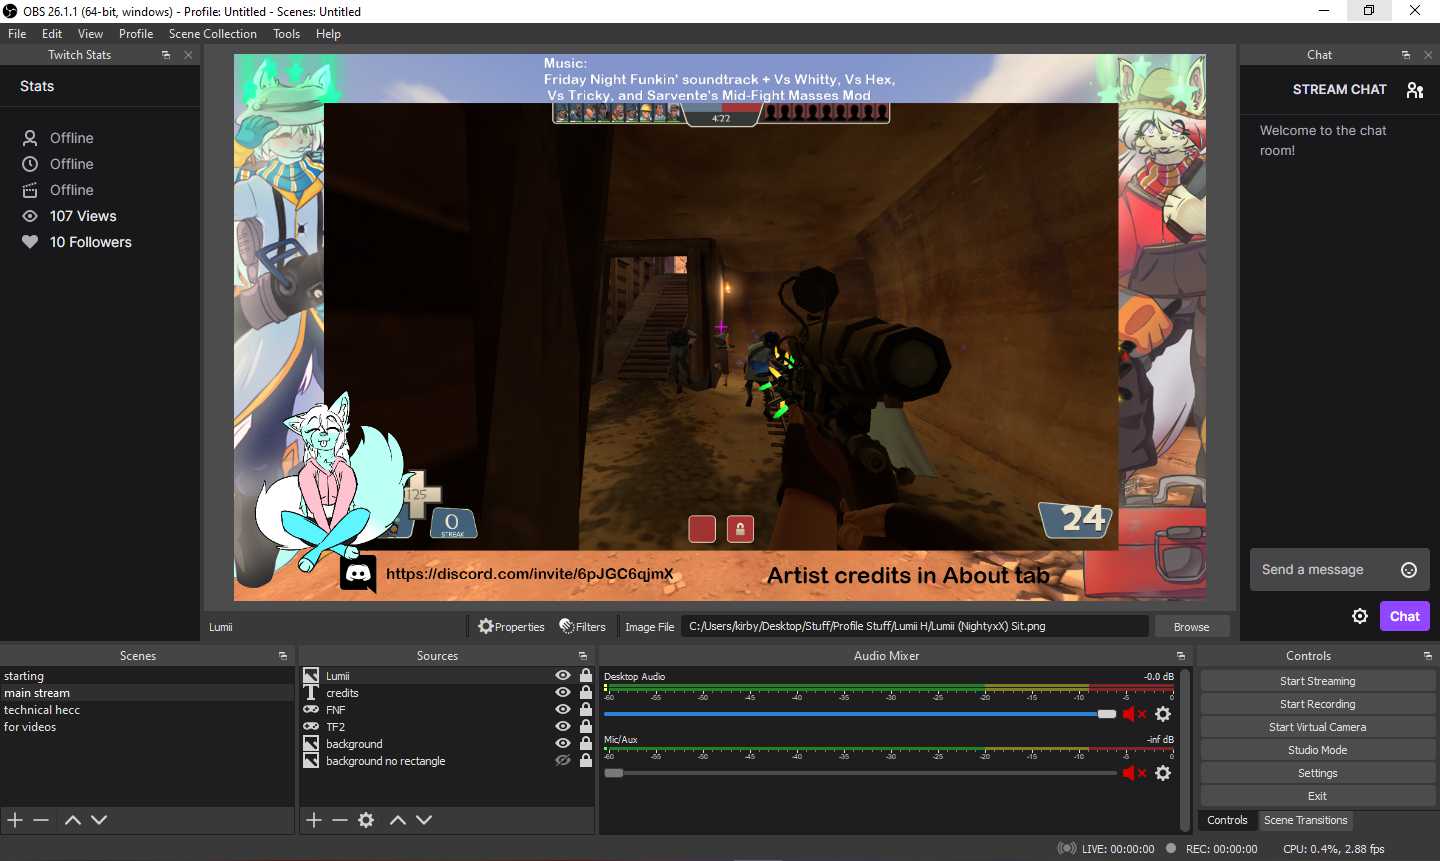
Task: Enable Studio Mode
Action: click(1318, 750)
